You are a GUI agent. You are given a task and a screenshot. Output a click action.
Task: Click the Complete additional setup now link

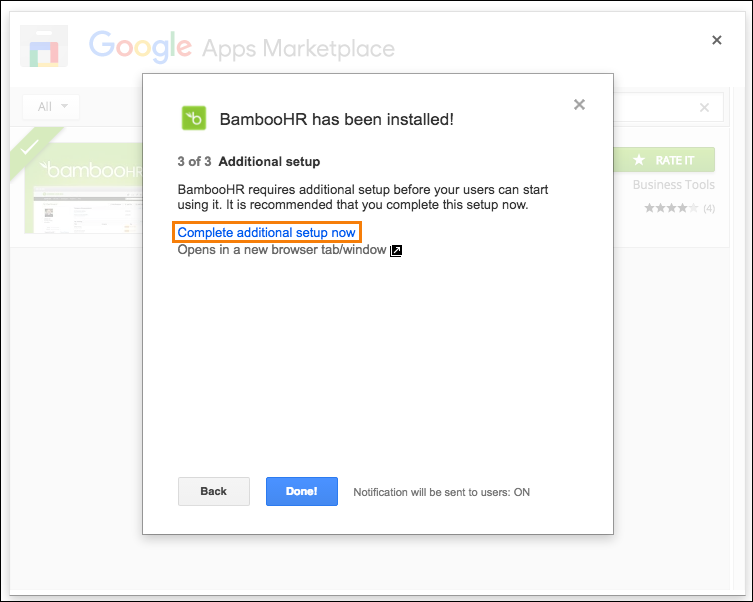[x=266, y=232]
